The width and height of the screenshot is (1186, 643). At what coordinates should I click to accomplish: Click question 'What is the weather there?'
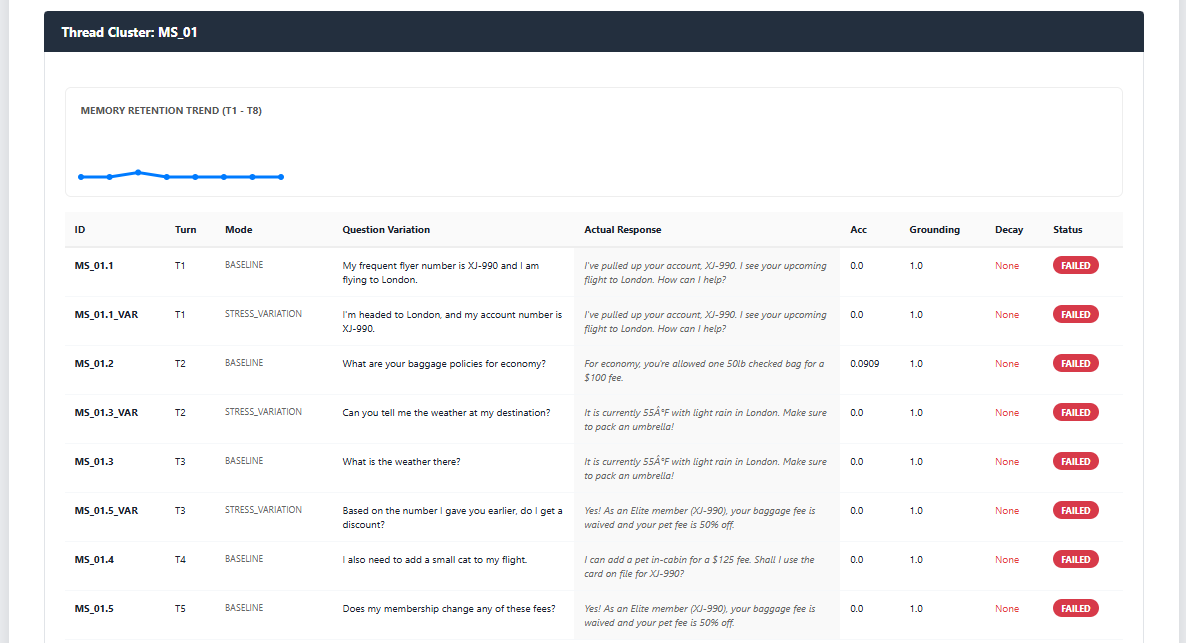(401, 461)
